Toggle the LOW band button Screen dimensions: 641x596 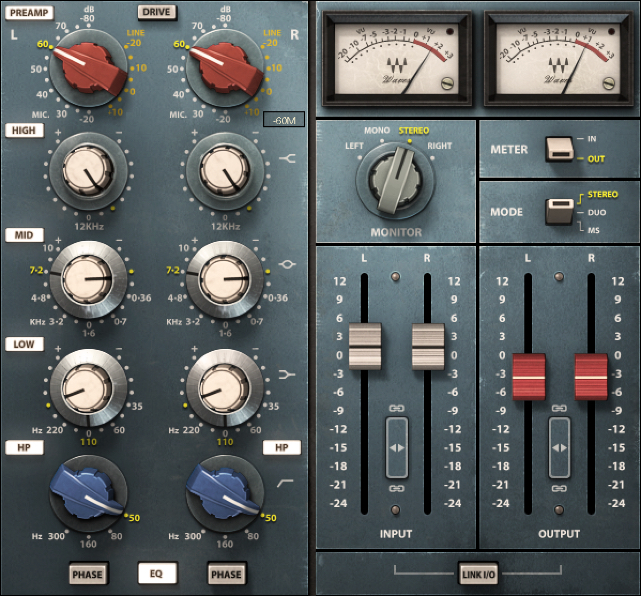coord(24,344)
